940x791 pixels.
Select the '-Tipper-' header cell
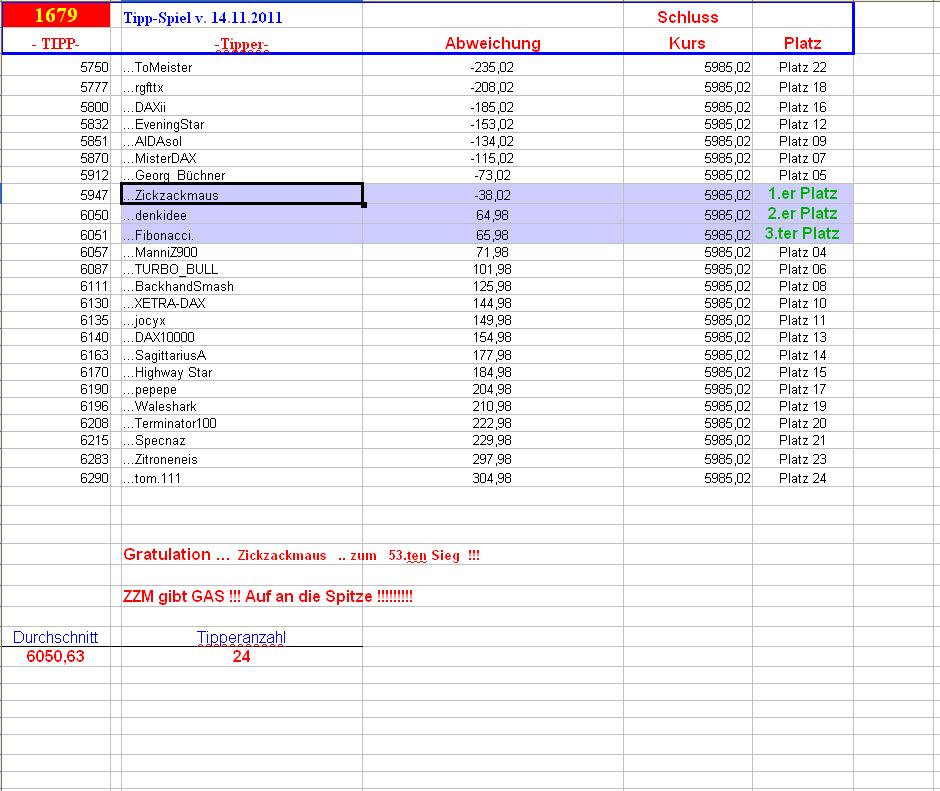click(242, 43)
